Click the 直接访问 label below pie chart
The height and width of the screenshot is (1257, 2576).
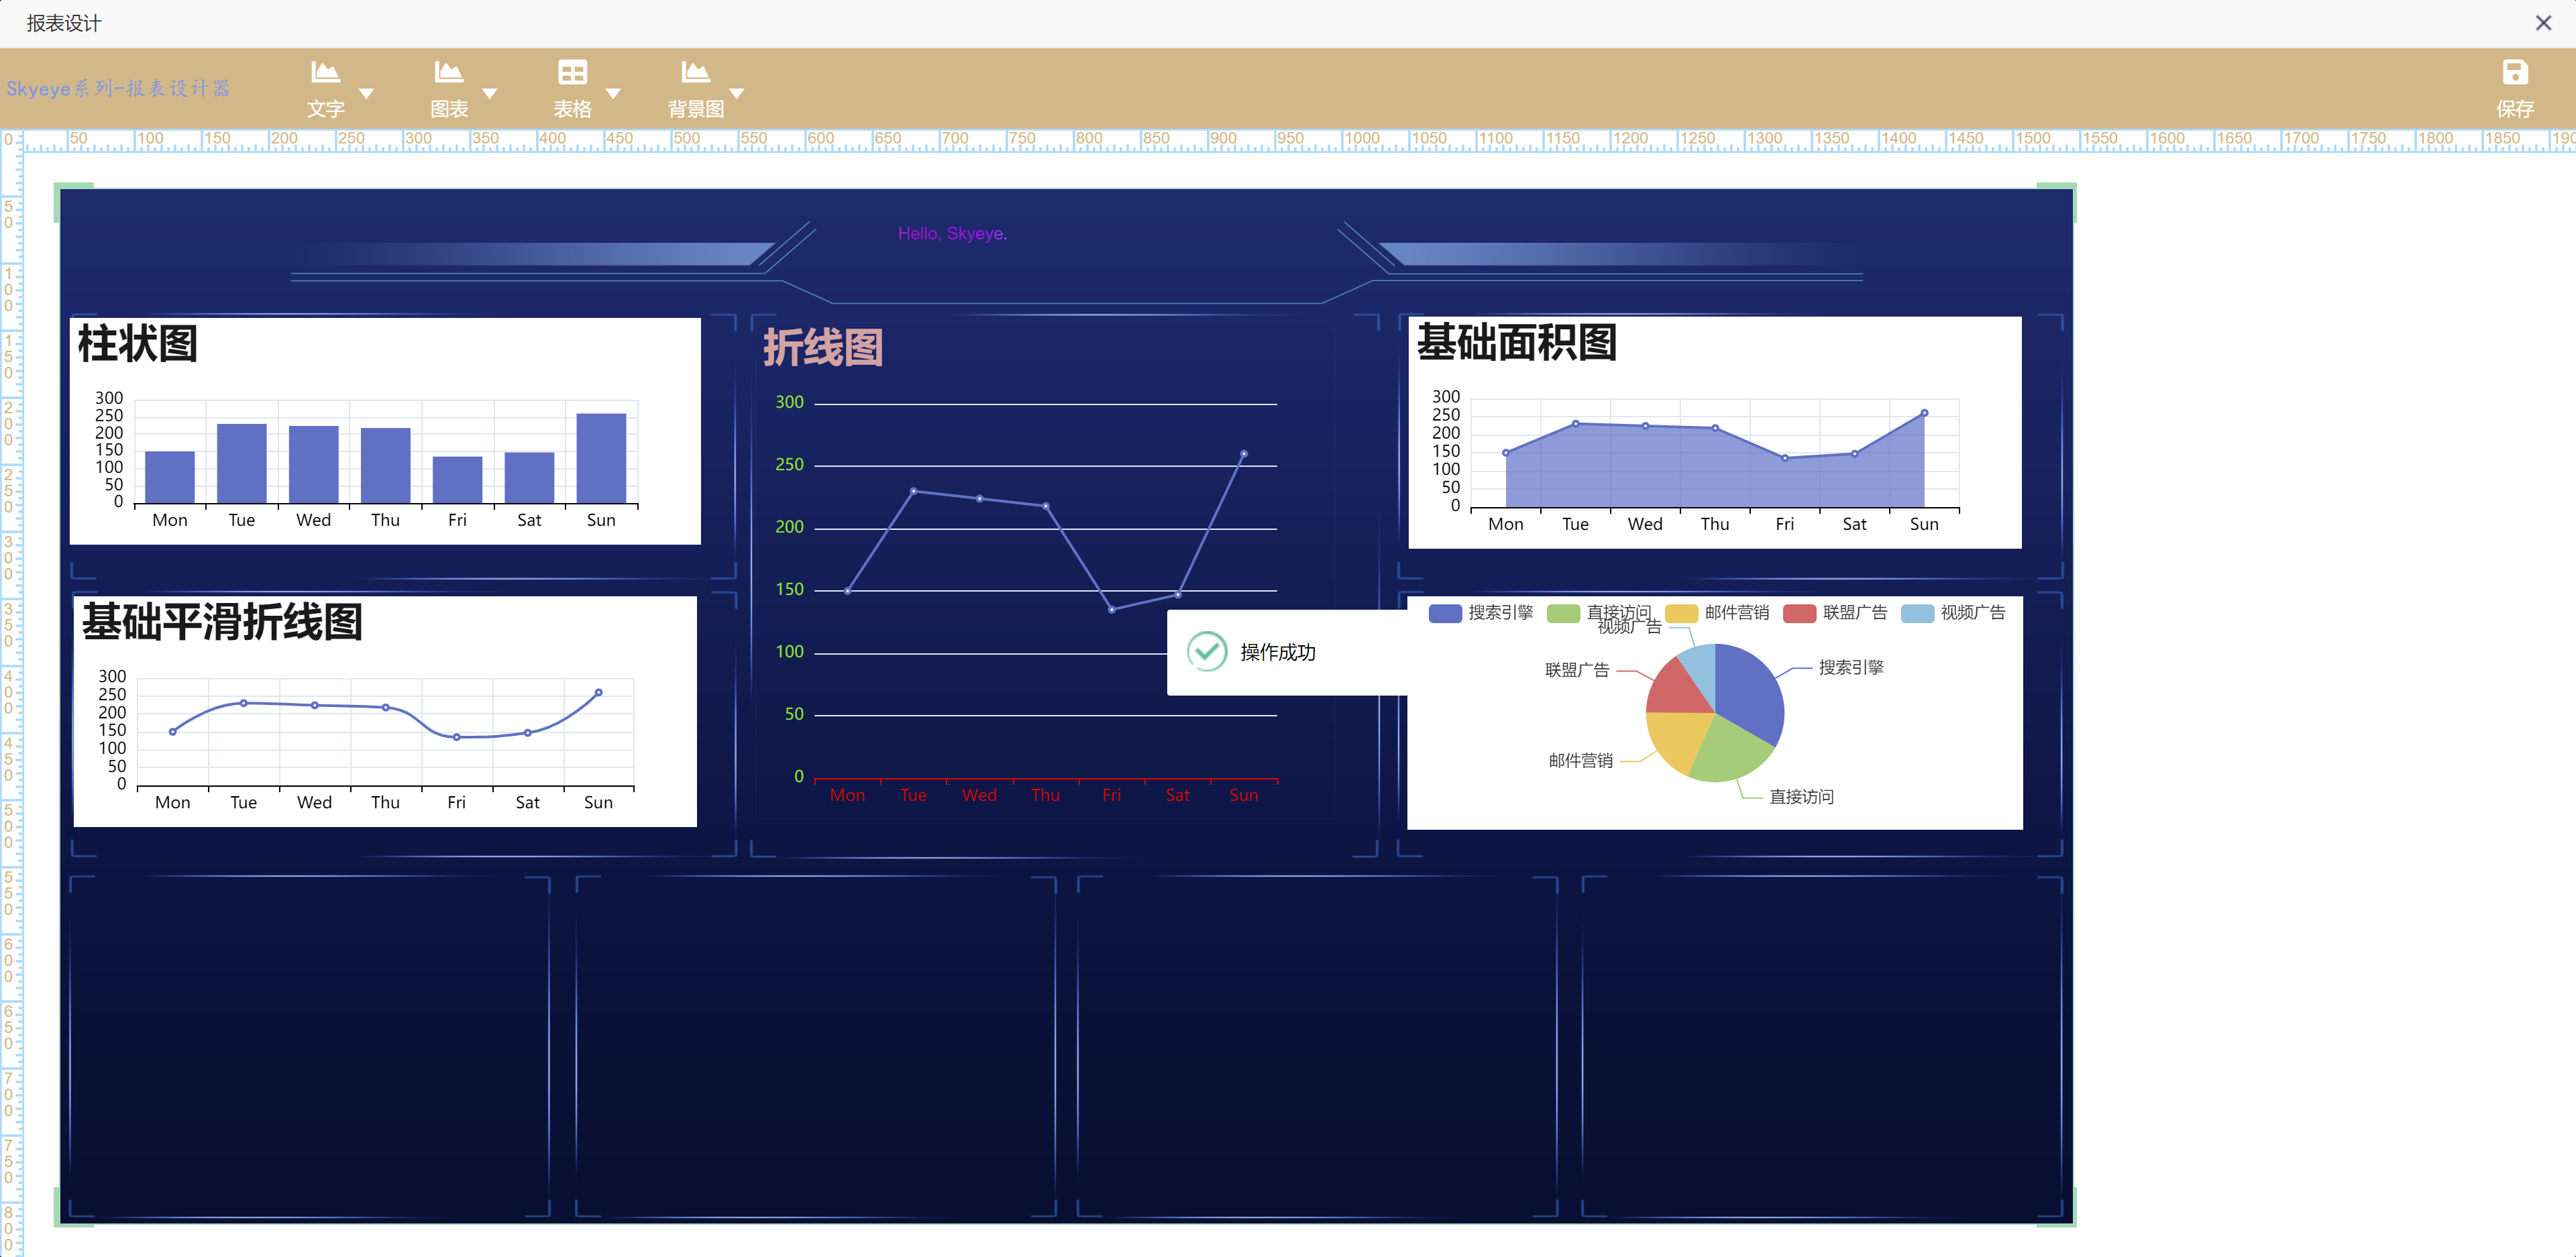point(1802,796)
